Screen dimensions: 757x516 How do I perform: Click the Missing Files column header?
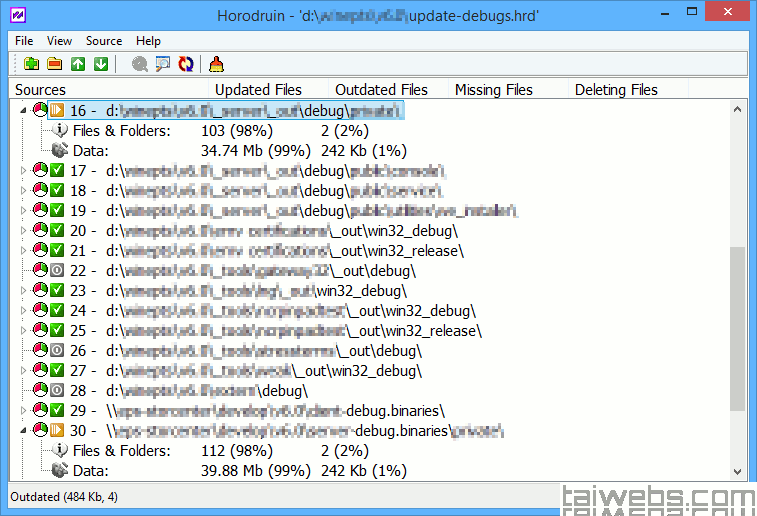pos(494,90)
